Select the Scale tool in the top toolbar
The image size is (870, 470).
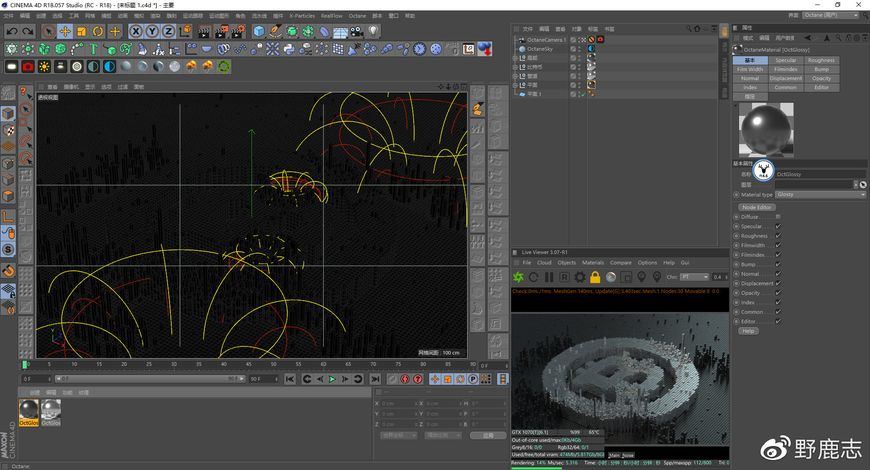[x=82, y=32]
